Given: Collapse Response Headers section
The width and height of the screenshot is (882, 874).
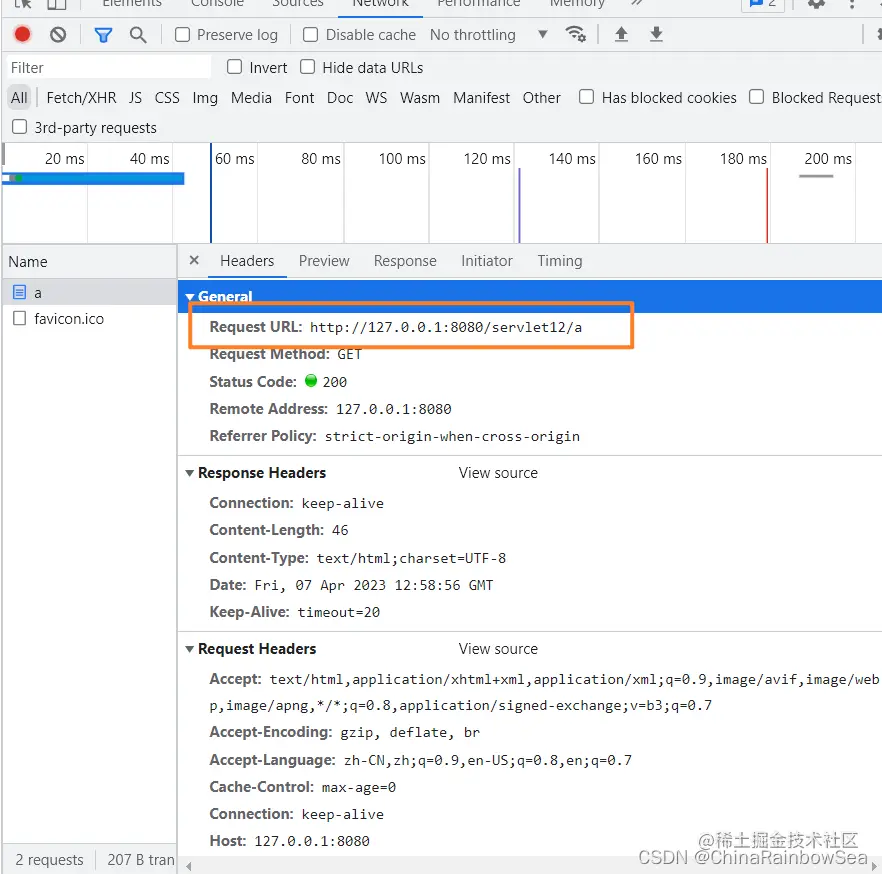Looking at the screenshot, I should [190, 473].
